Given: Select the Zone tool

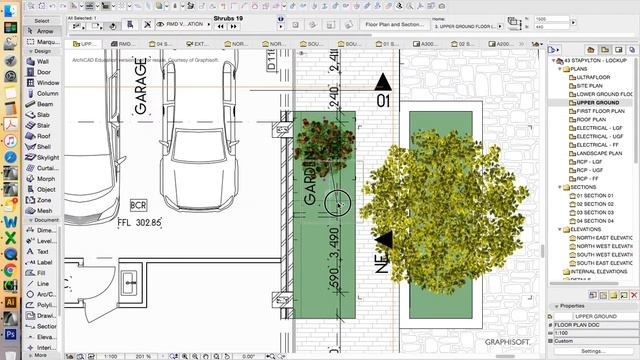Looking at the screenshot, I should click(x=42, y=200).
